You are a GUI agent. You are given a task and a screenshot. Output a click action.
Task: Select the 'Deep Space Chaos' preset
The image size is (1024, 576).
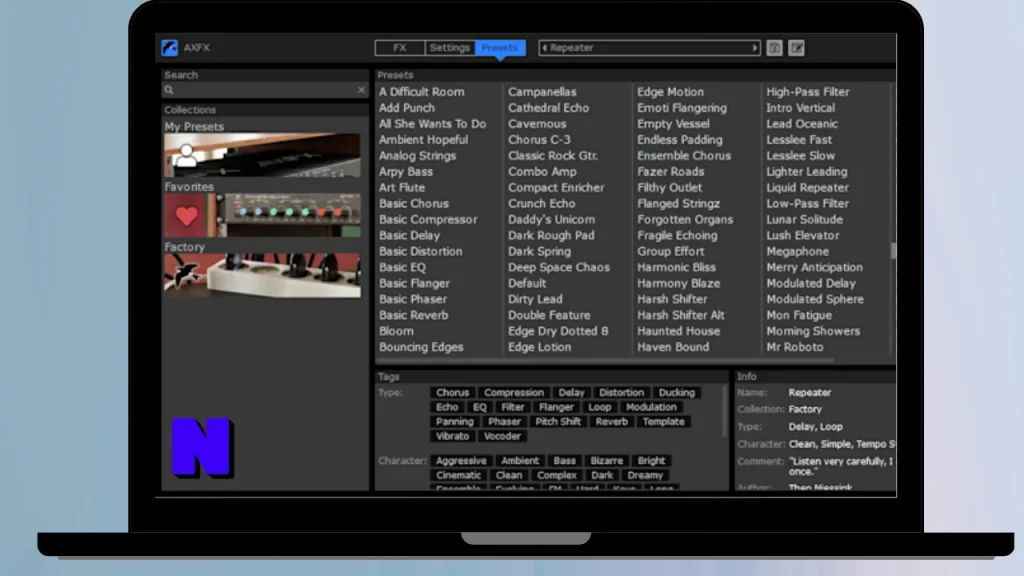pyautogui.click(x=559, y=267)
